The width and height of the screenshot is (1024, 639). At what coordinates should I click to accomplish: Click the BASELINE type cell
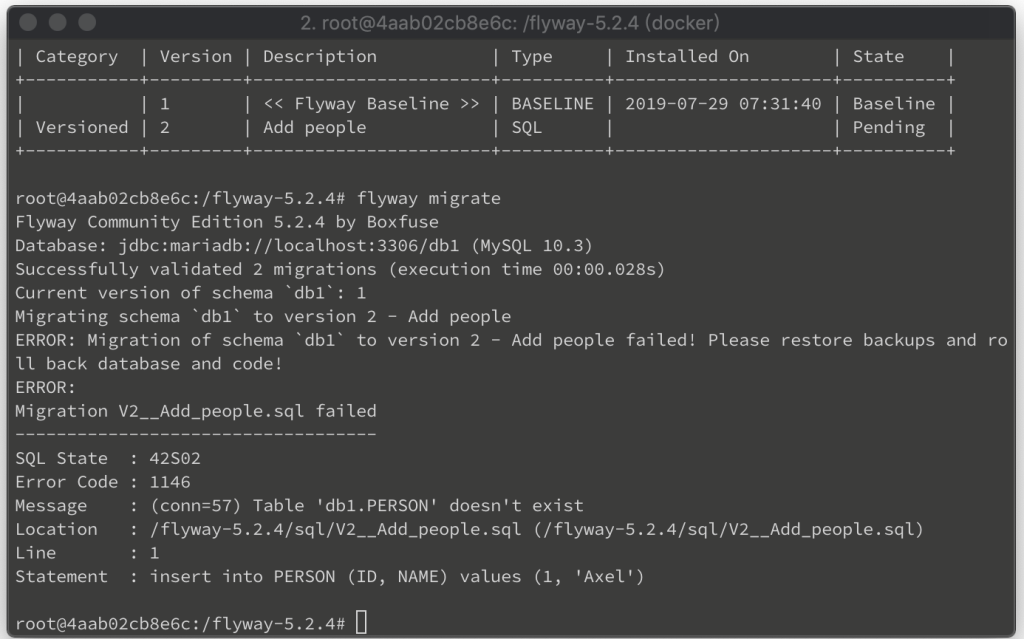pos(552,104)
